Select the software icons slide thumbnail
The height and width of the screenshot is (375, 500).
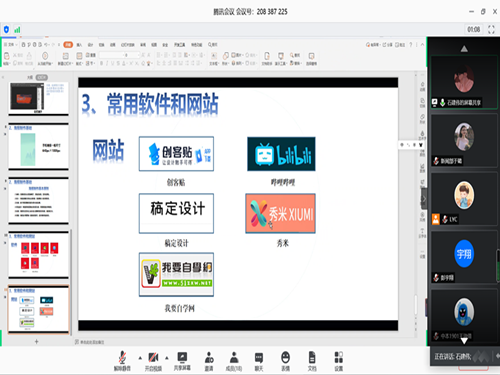[x=39, y=254]
